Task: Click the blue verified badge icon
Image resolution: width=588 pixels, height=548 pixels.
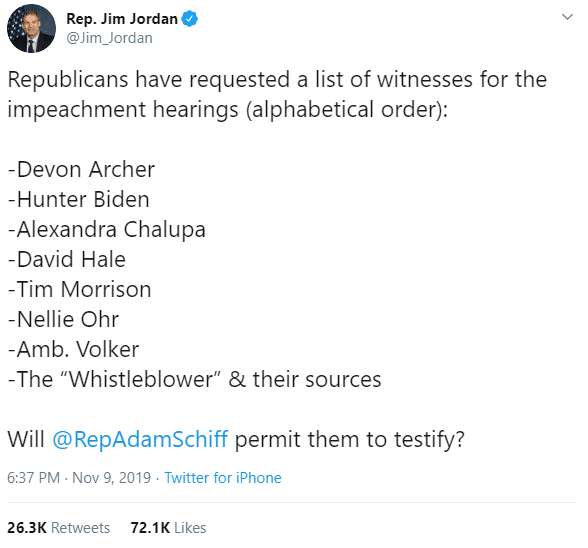Action: click(190, 19)
